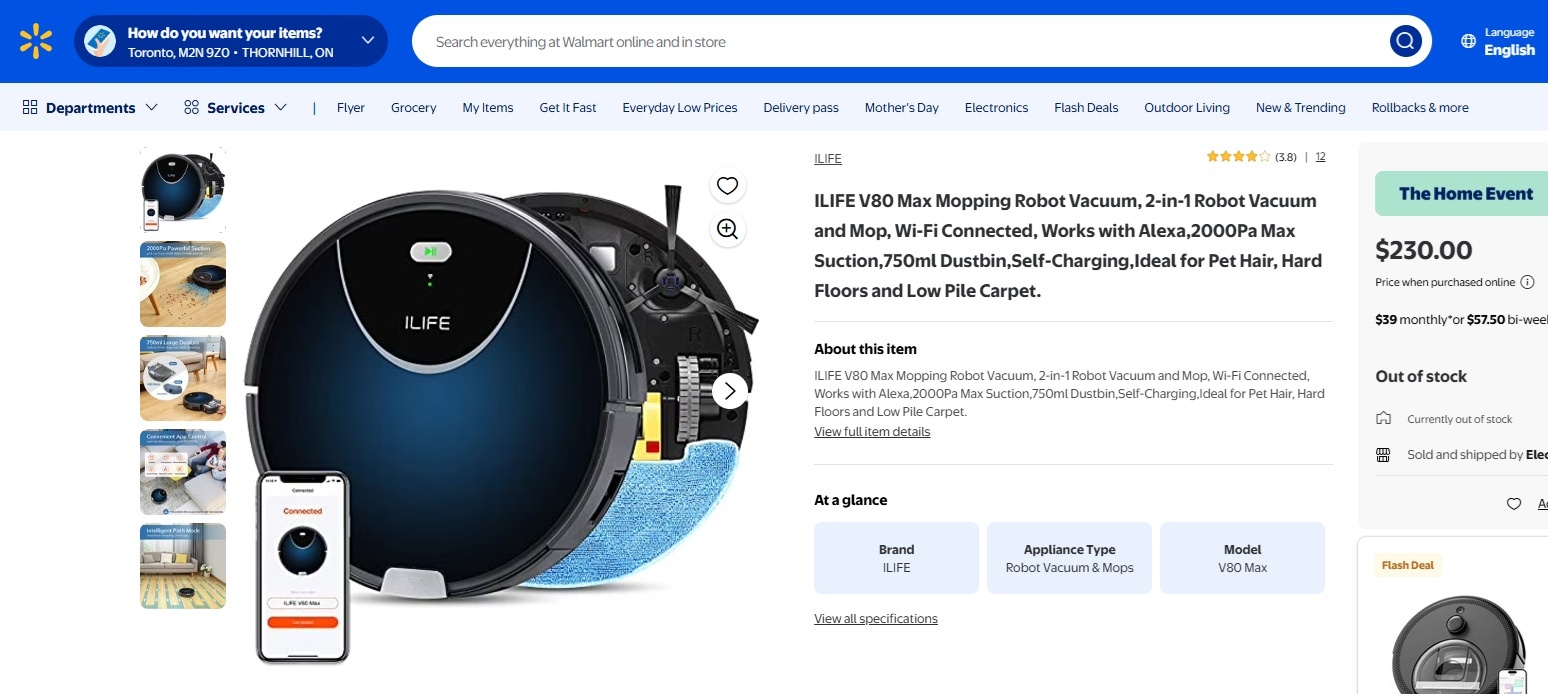Click View full item details
Screen dimensions: 1548x694
pos(872,432)
